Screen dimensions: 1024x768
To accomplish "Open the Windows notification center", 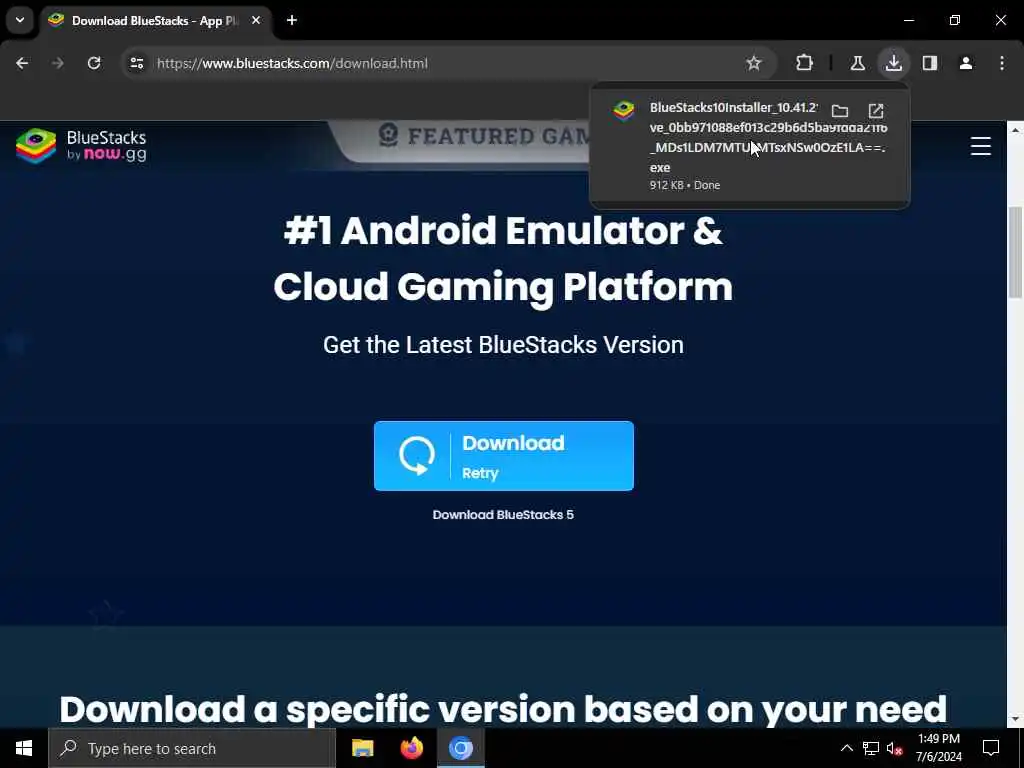I will pyautogui.click(x=991, y=748).
